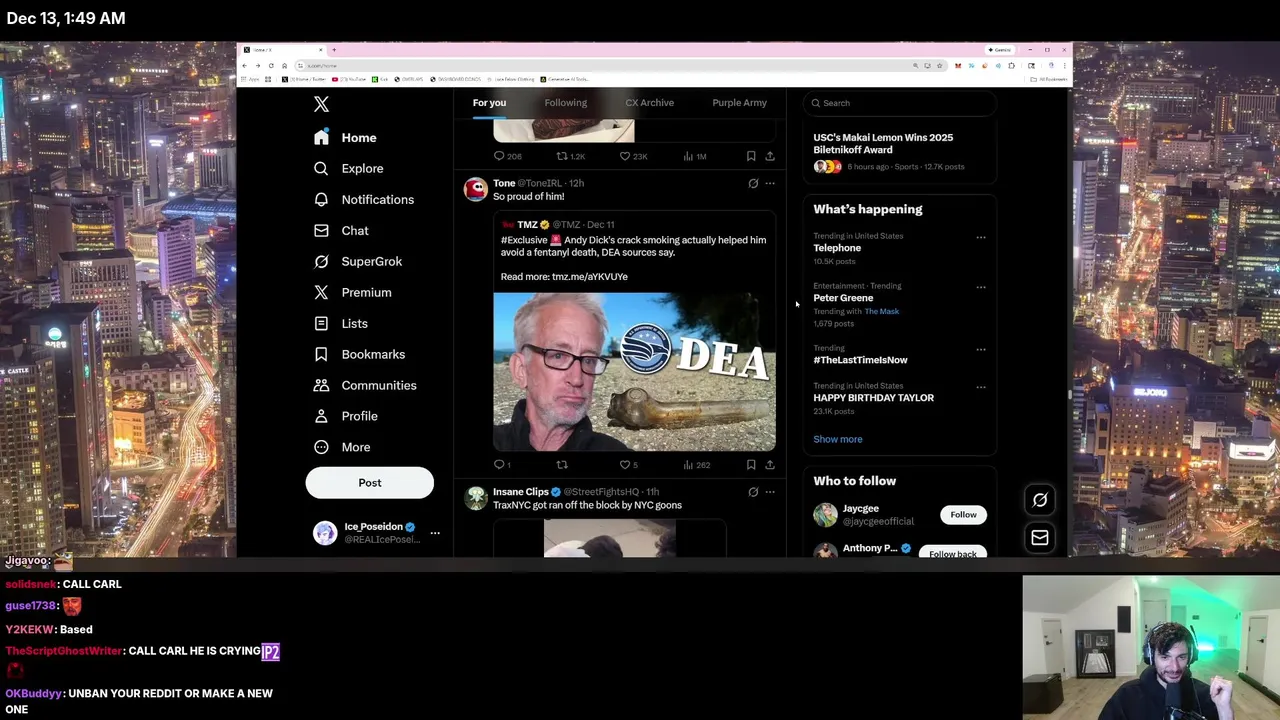Select the Following tab

566,103
